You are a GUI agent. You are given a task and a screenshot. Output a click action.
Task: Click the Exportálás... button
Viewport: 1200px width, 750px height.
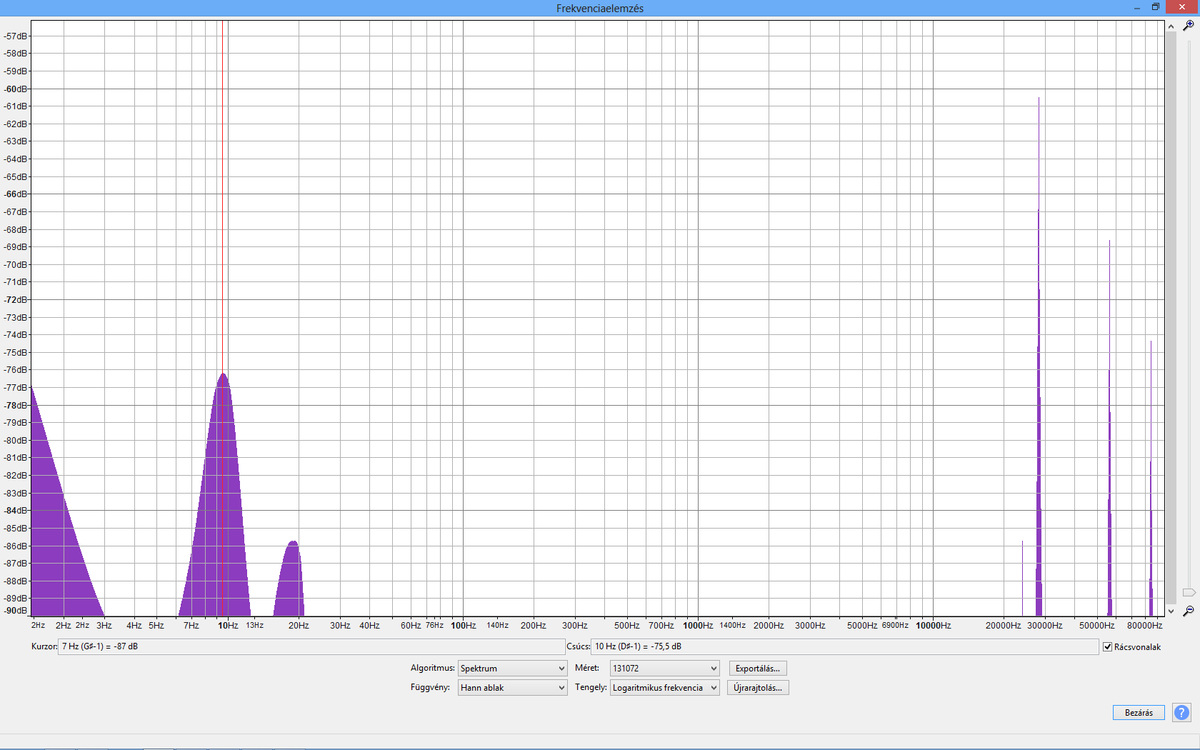point(758,668)
